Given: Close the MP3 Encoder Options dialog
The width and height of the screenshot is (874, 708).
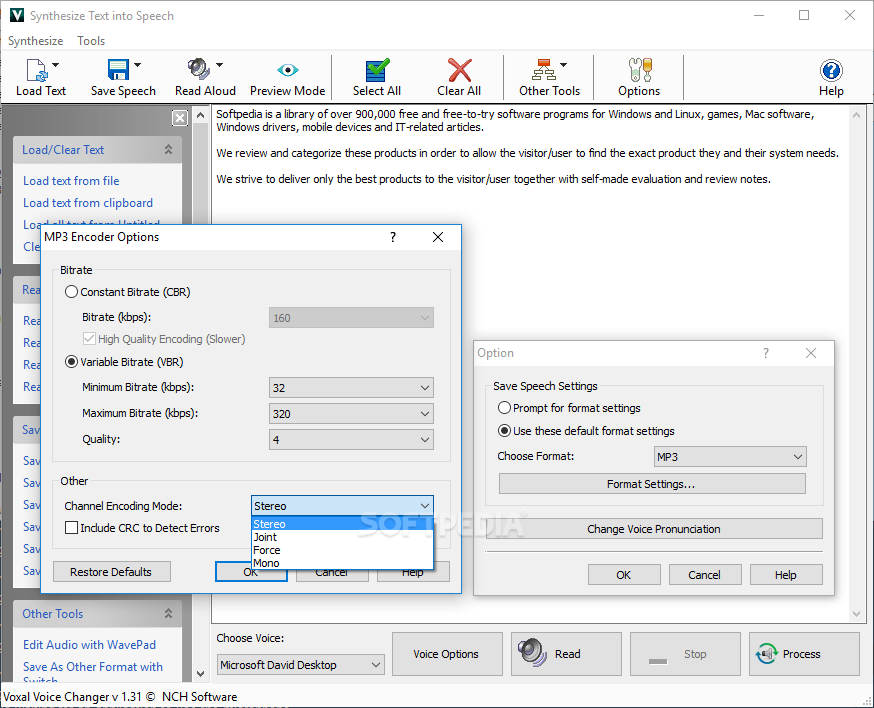Looking at the screenshot, I should (438, 237).
